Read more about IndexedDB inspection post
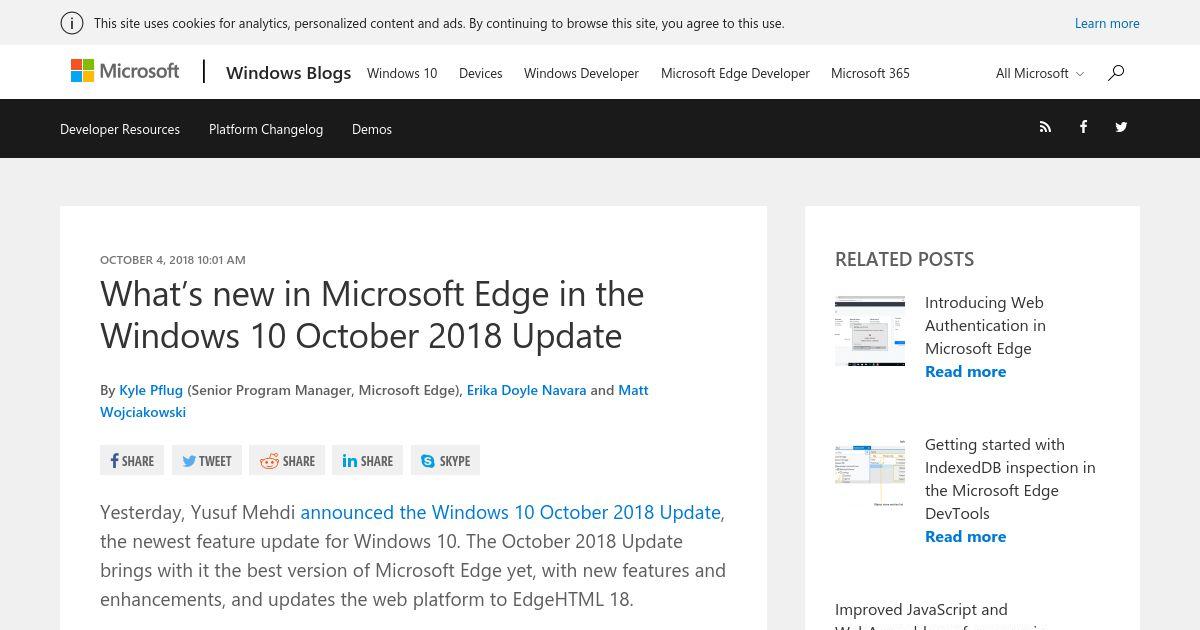Screen dimensions: 1200x630 tap(965, 536)
